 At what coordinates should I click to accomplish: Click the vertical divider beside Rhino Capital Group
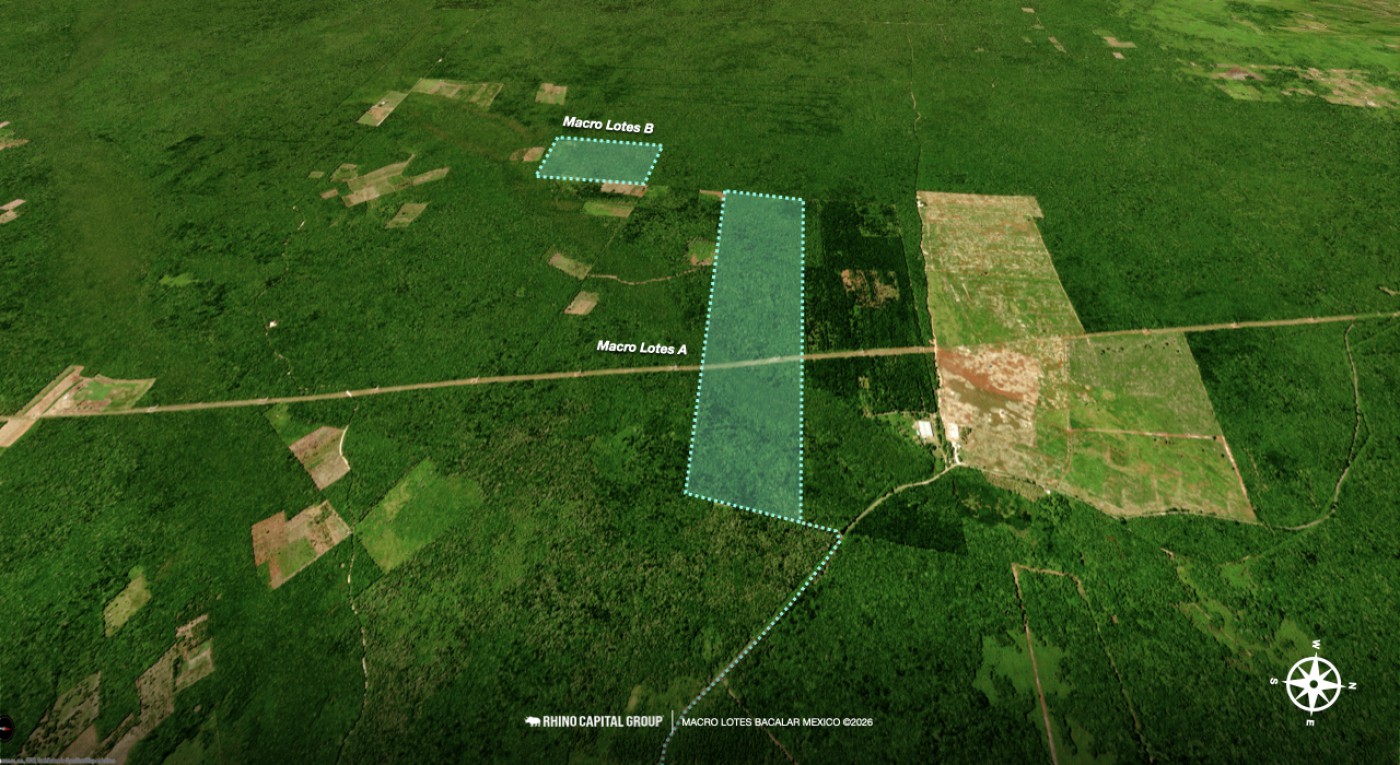pyautogui.click(x=672, y=721)
